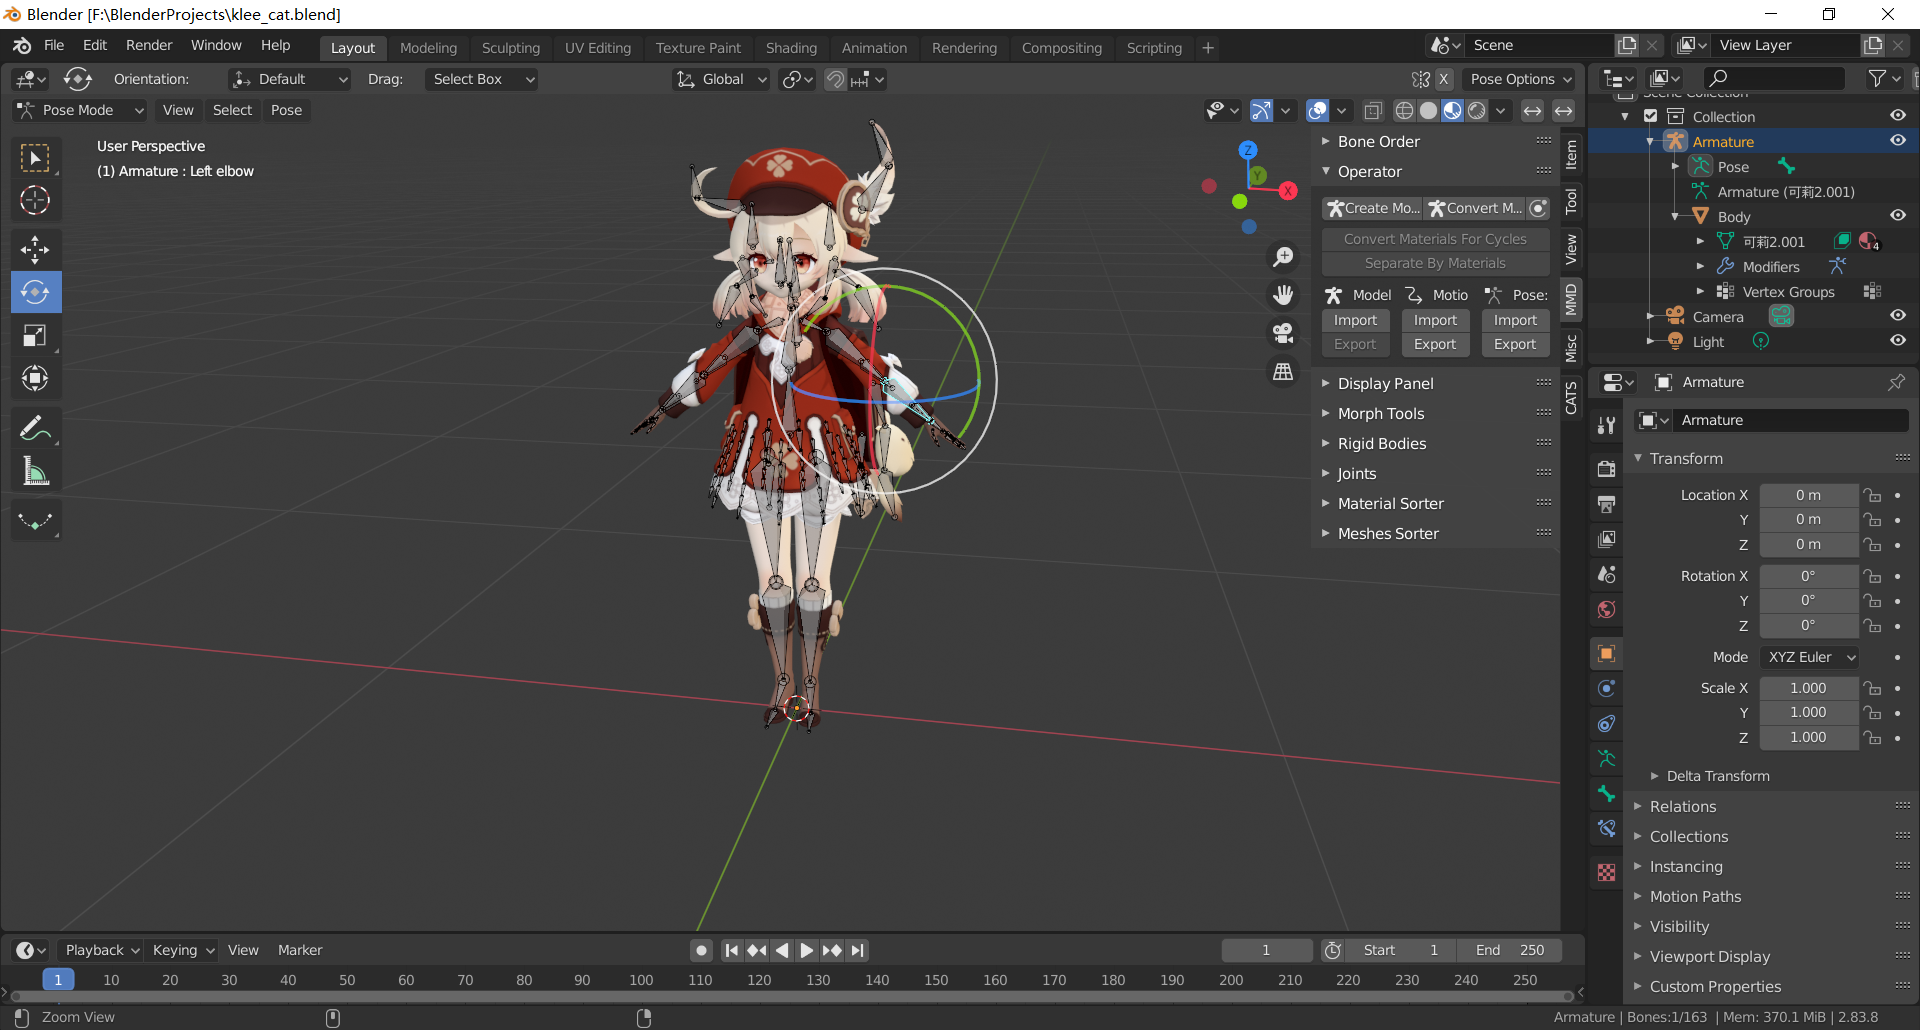Open the World properties globe icon
The height and width of the screenshot is (1030, 1920).
tap(1606, 609)
